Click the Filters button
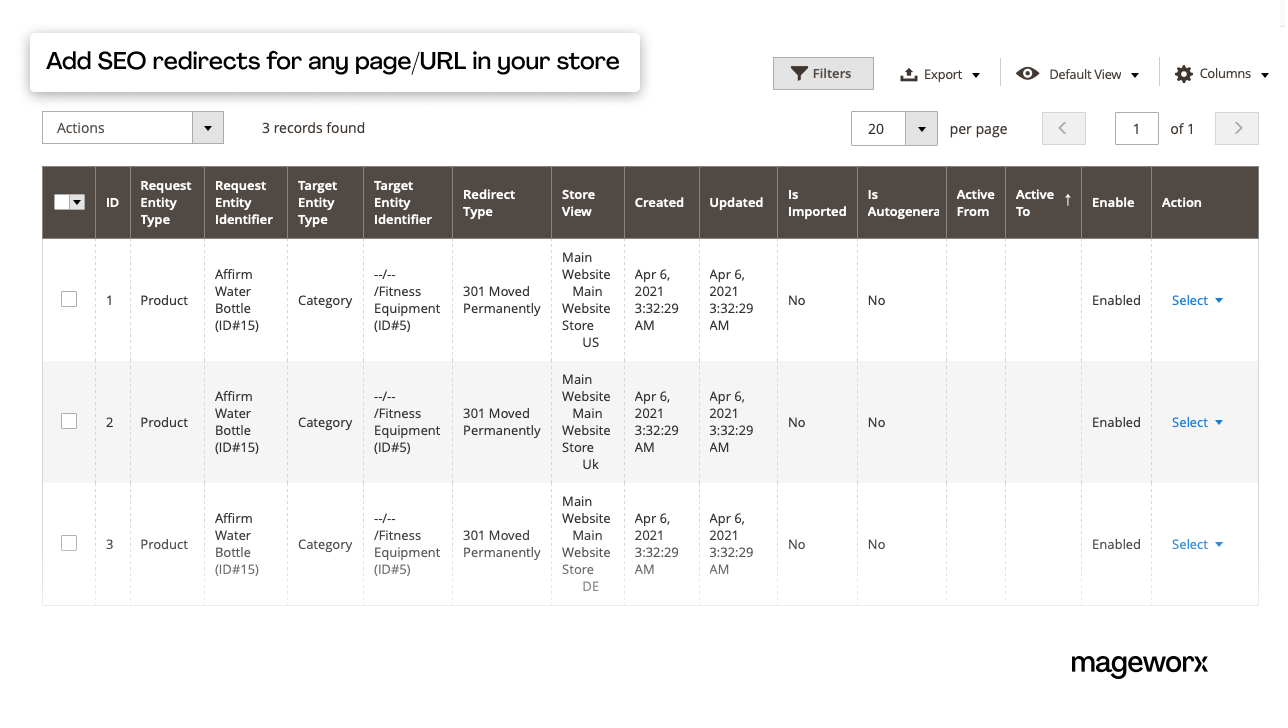1288x728 pixels. [823, 73]
